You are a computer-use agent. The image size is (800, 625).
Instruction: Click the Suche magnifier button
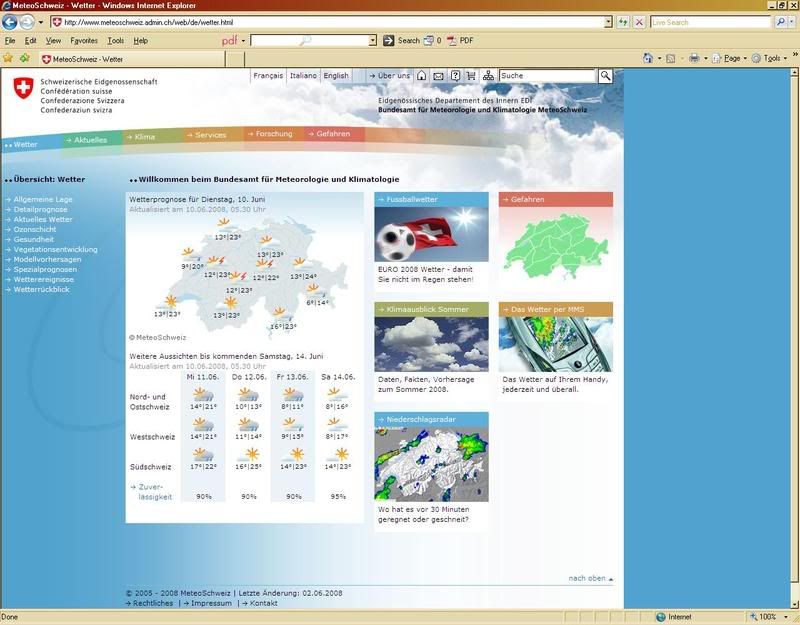point(605,76)
